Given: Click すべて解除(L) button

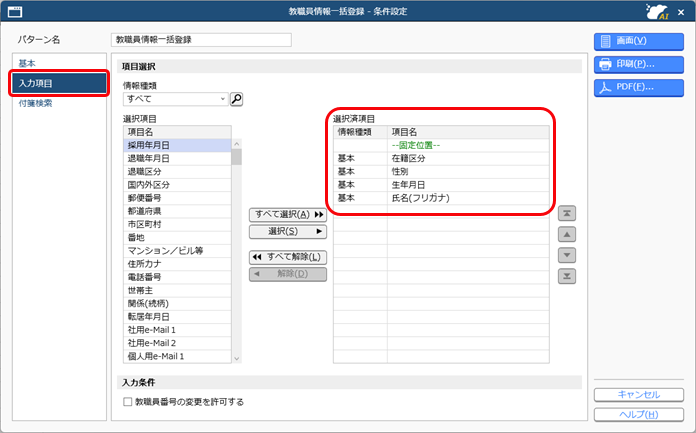Looking at the screenshot, I should click(288, 257).
